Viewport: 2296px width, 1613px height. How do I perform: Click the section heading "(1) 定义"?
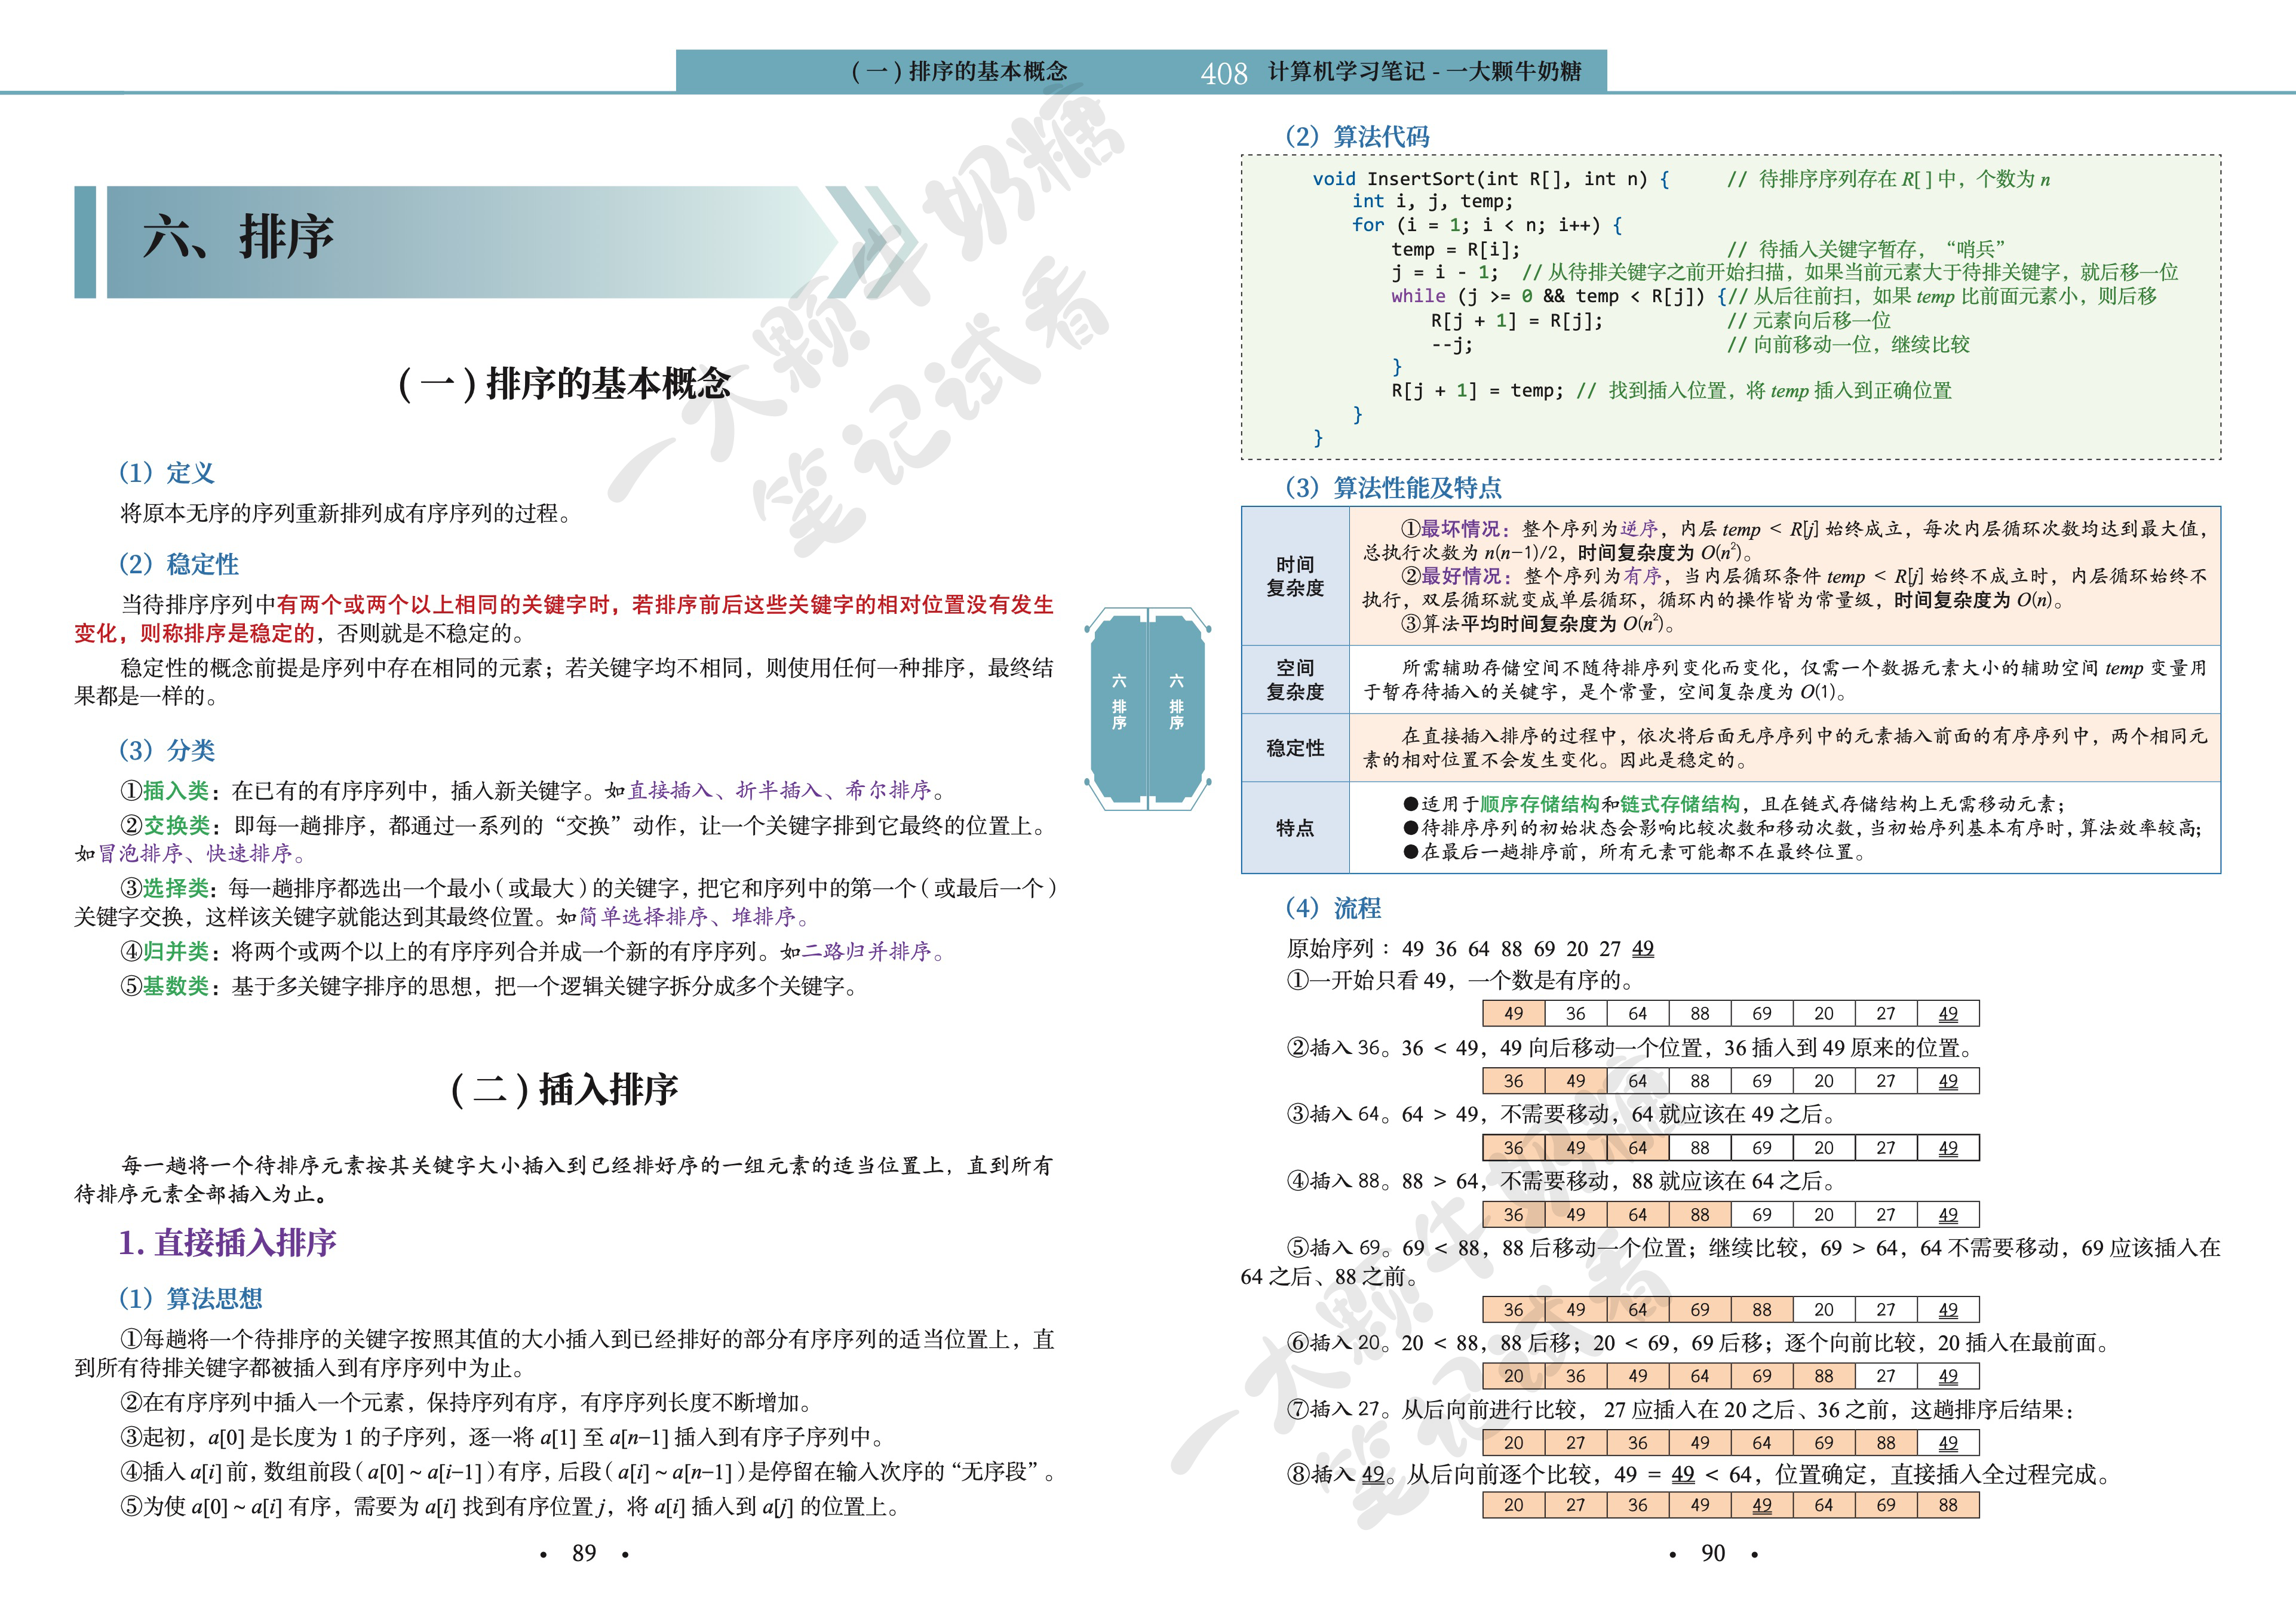click(166, 472)
